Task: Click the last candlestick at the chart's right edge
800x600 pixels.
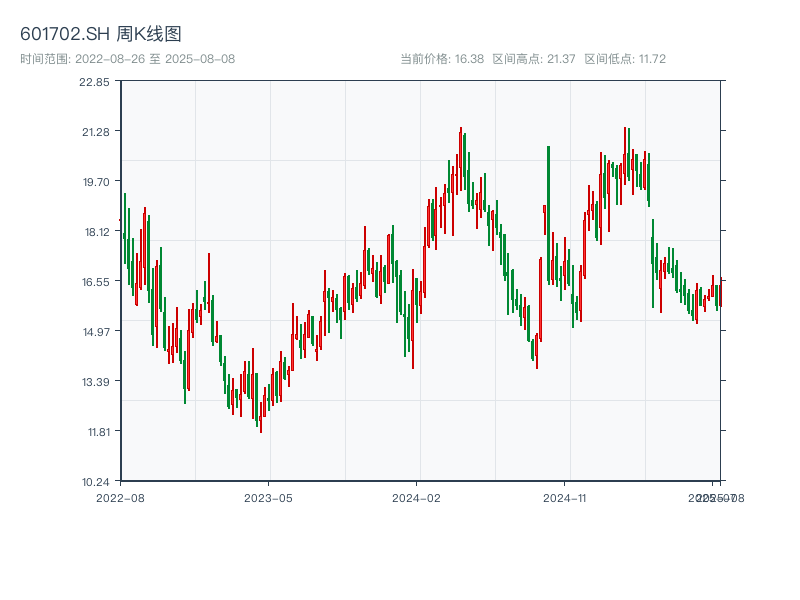Action: point(721,292)
